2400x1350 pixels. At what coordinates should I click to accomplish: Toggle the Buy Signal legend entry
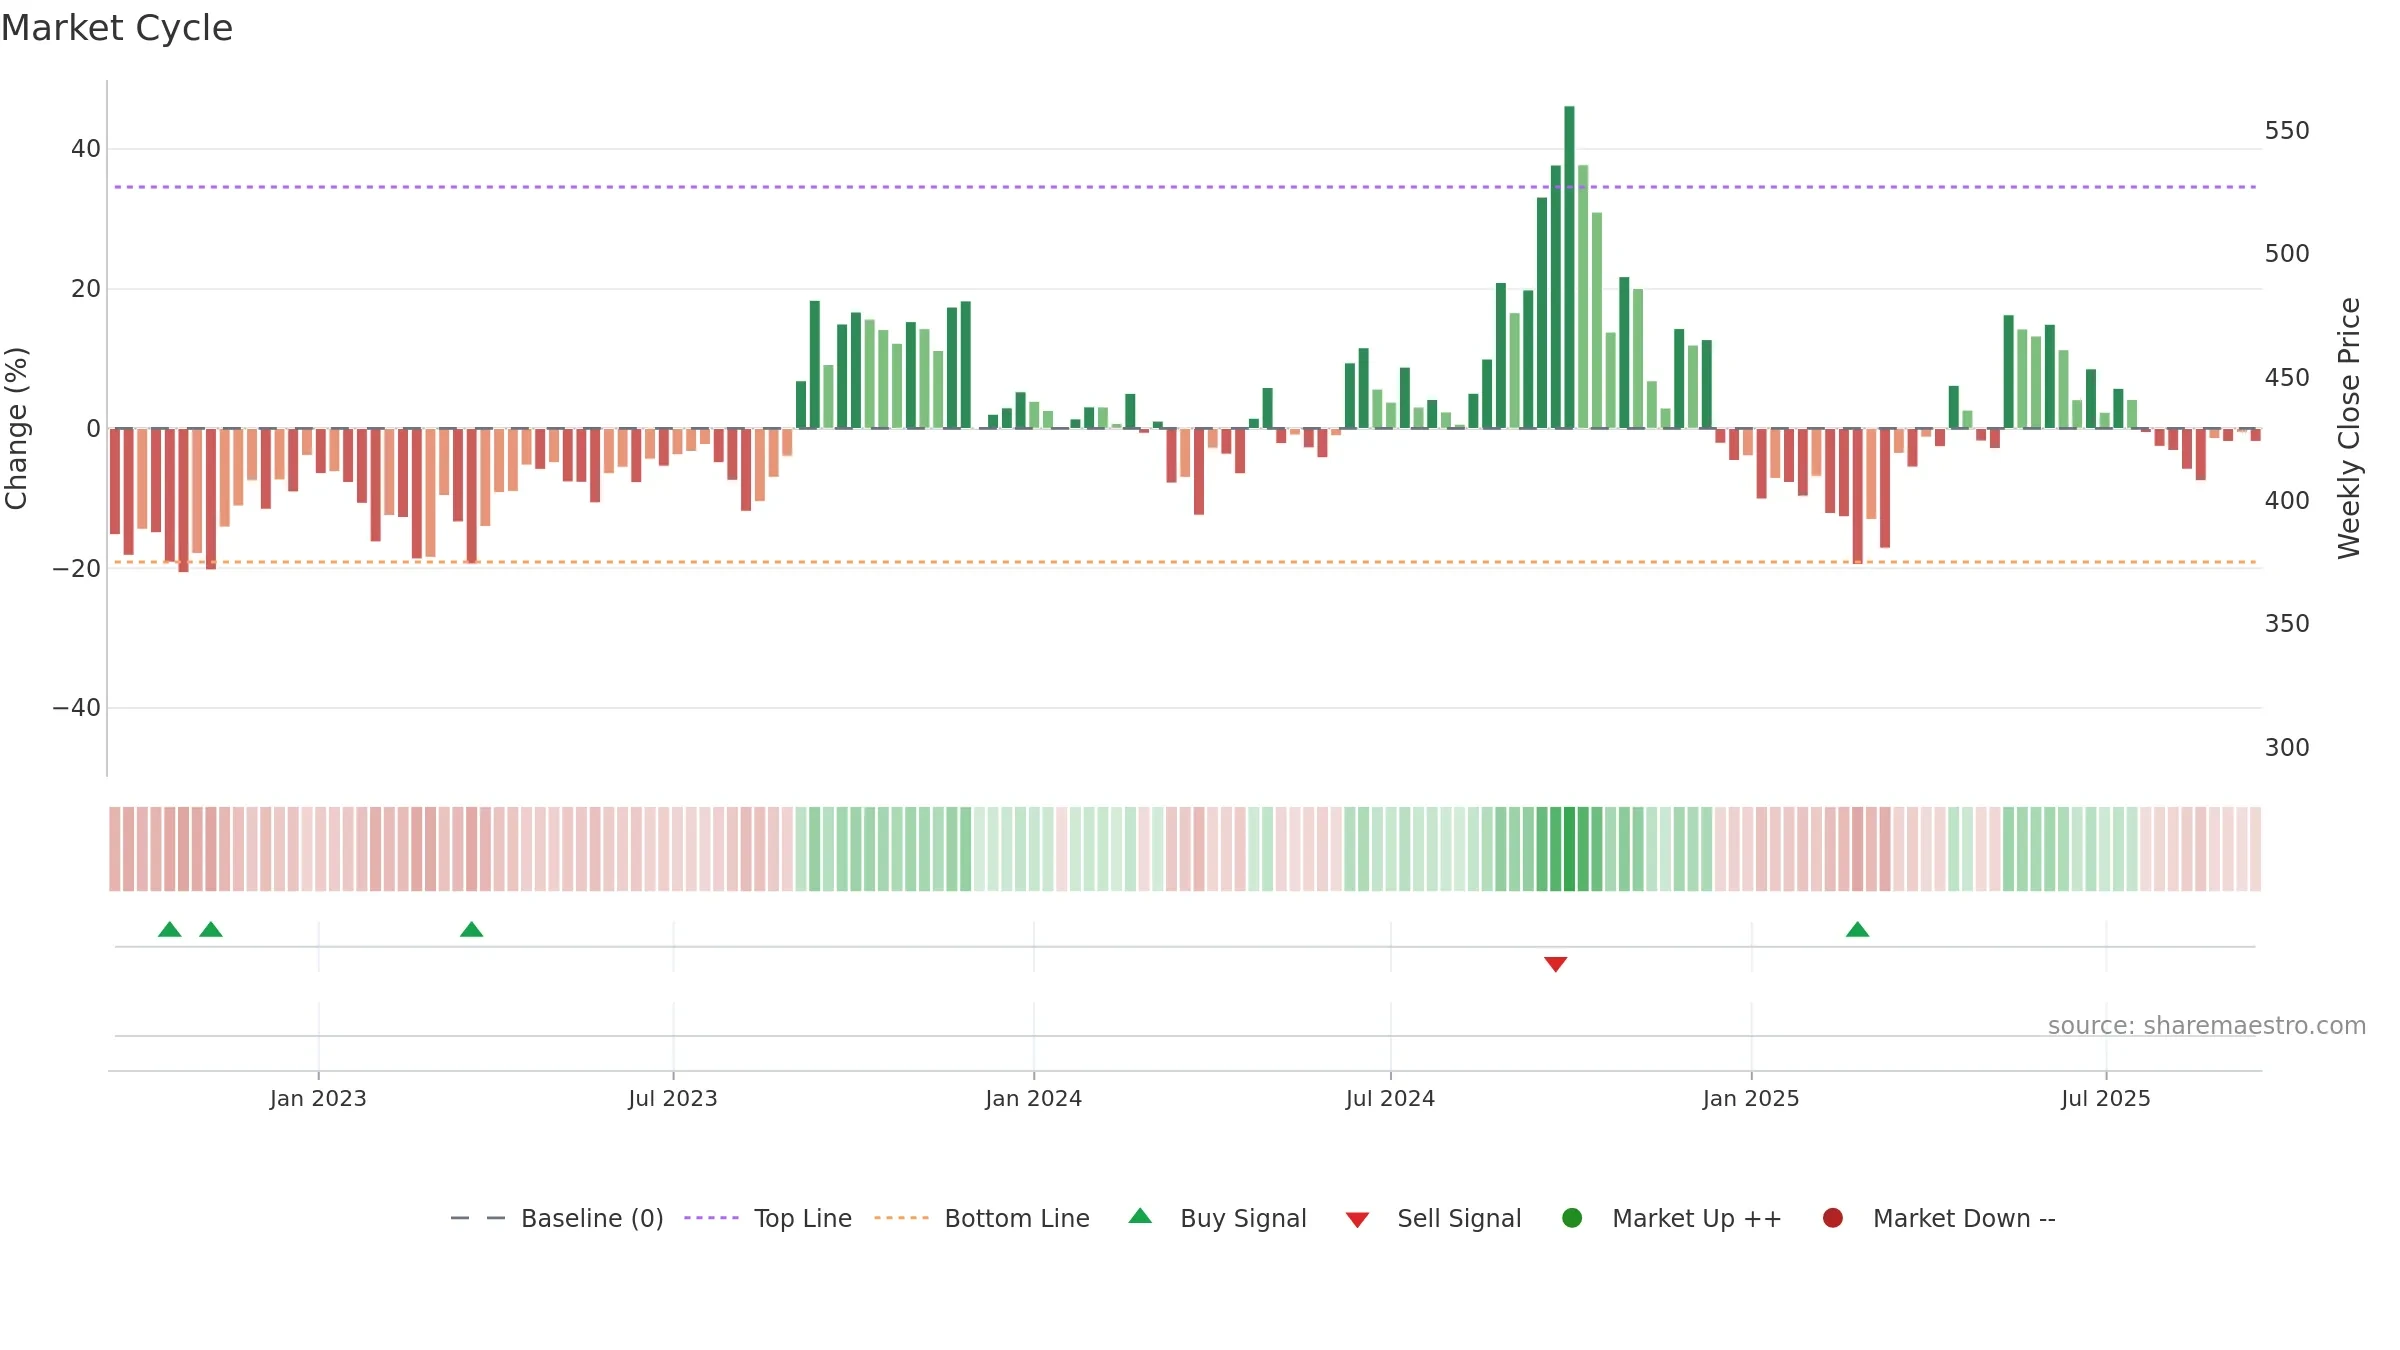tap(1217, 1218)
